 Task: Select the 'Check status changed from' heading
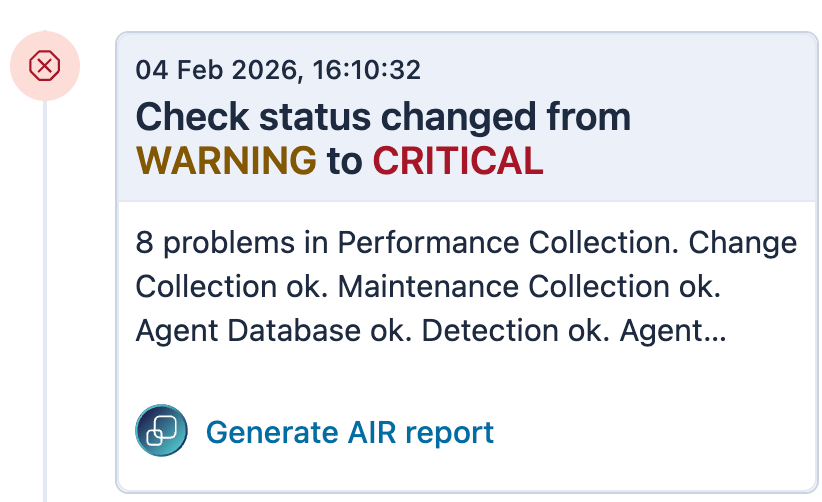click(x=383, y=117)
